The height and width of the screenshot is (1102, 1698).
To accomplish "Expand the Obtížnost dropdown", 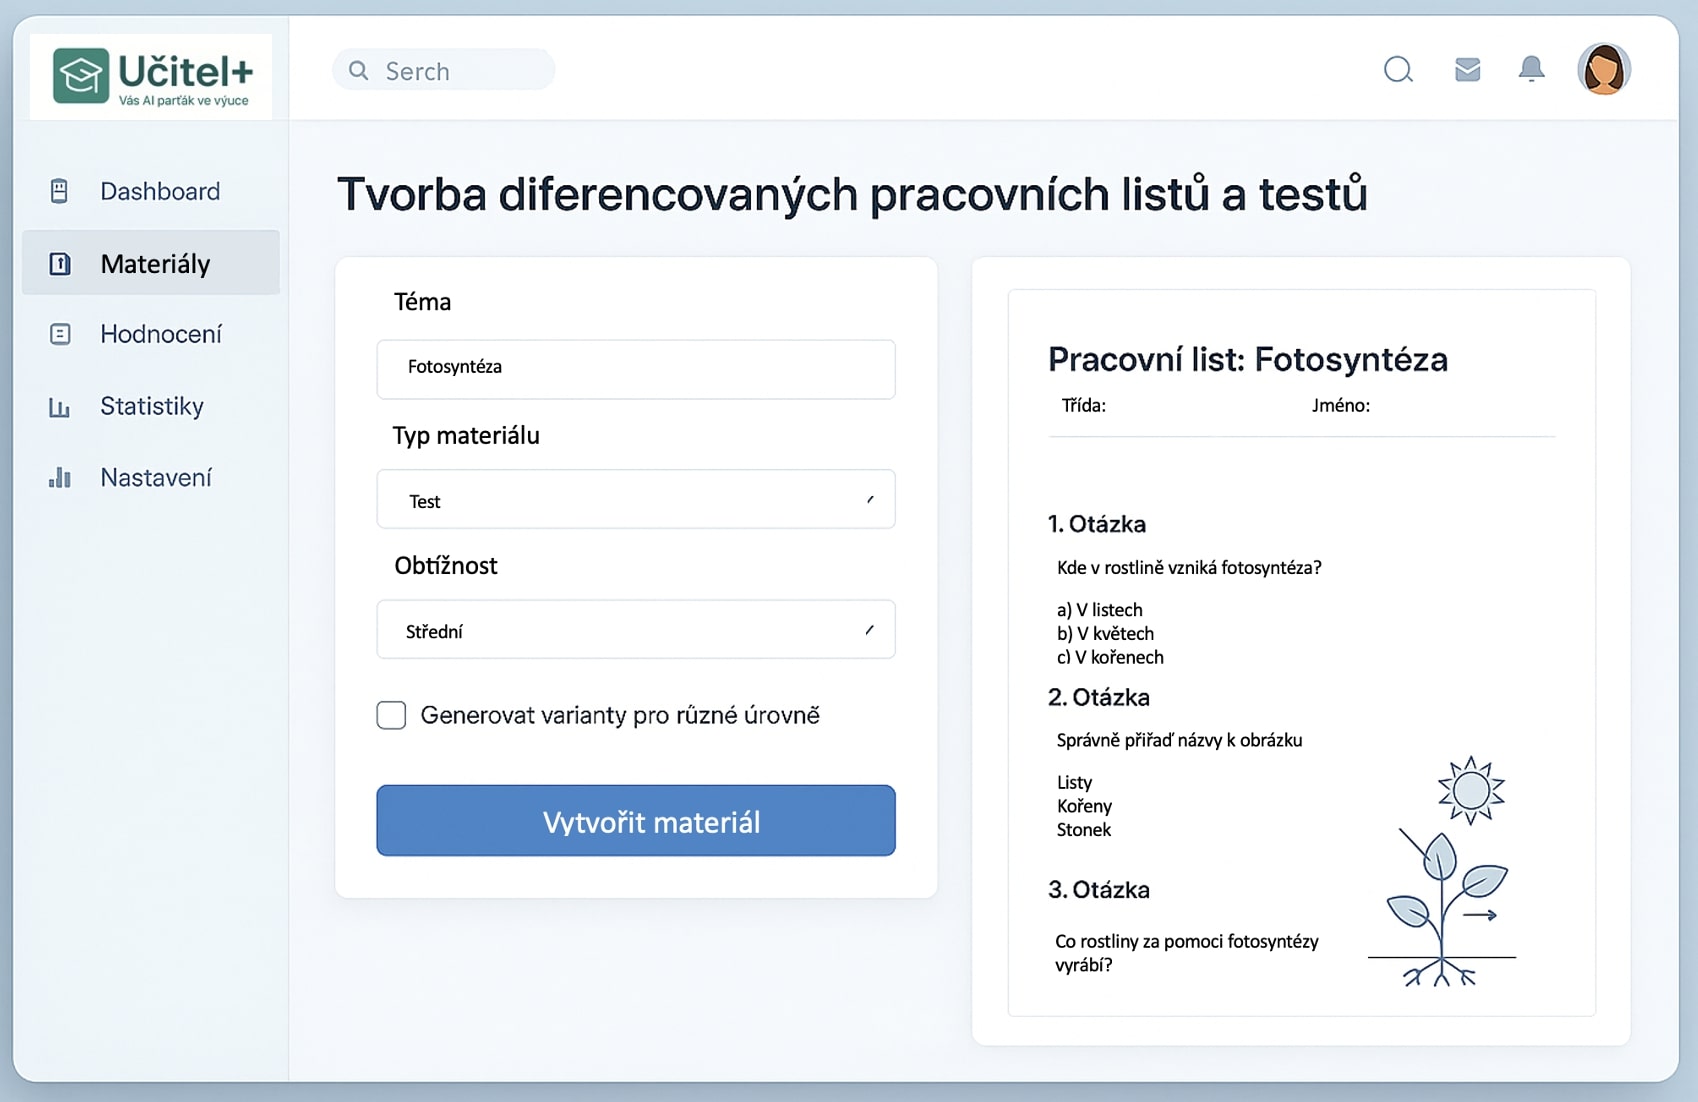I will click(x=635, y=630).
